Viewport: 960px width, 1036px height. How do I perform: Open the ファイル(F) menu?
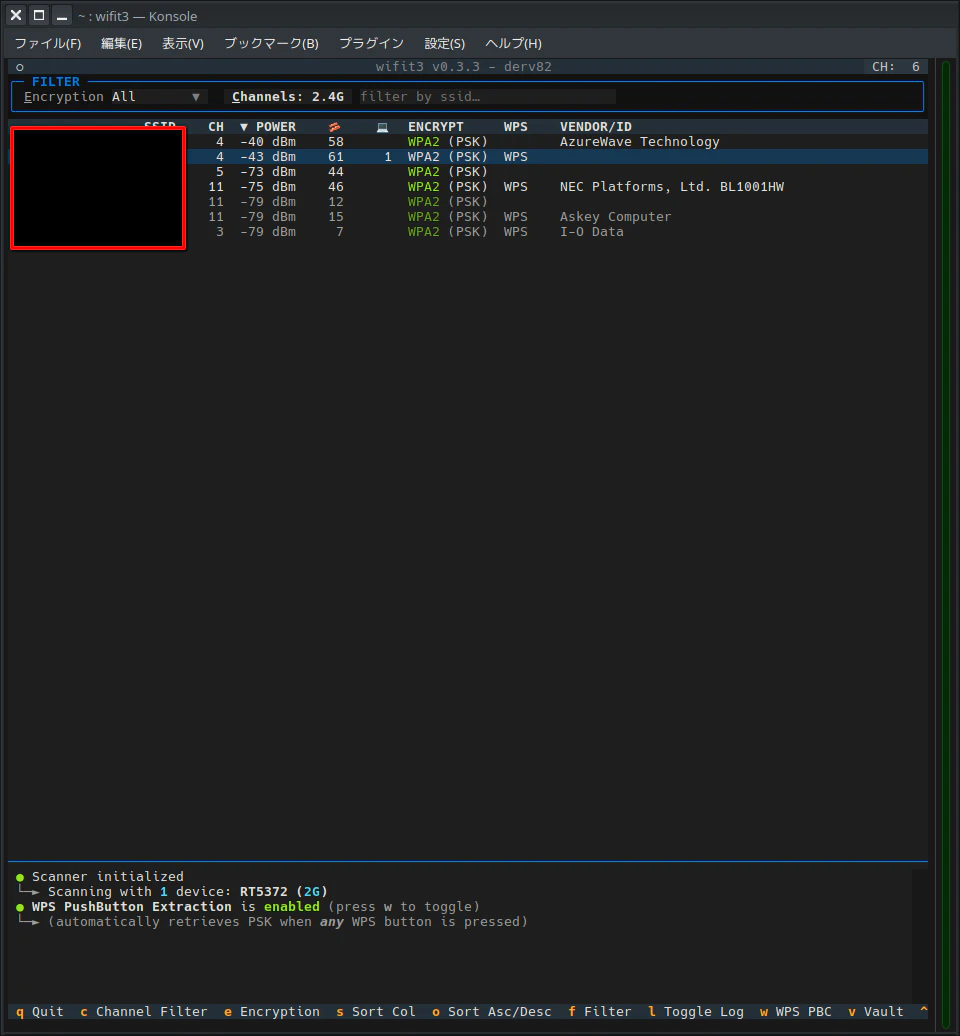click(x=48, y=44)
